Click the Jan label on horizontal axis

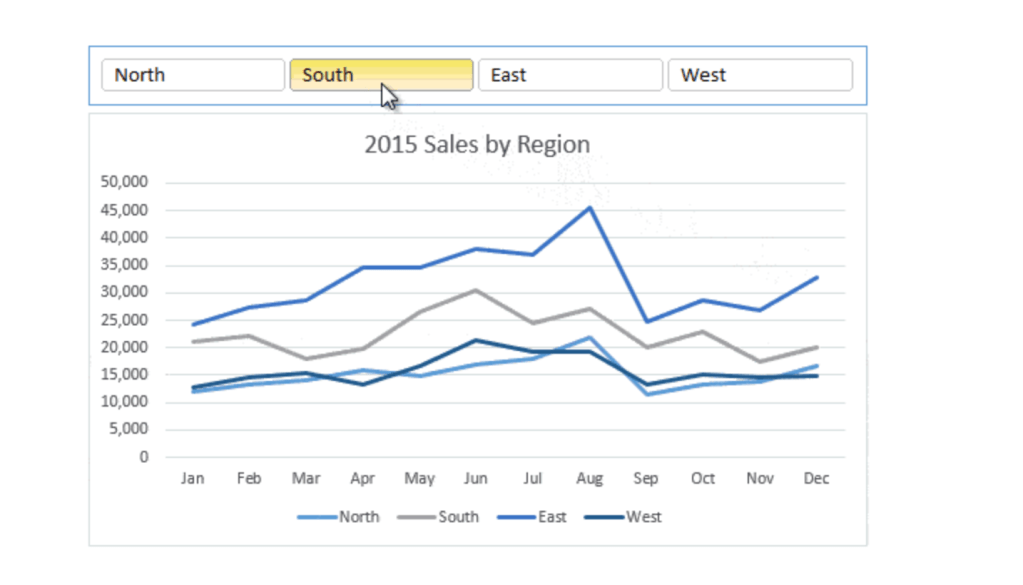coord(192,479)
